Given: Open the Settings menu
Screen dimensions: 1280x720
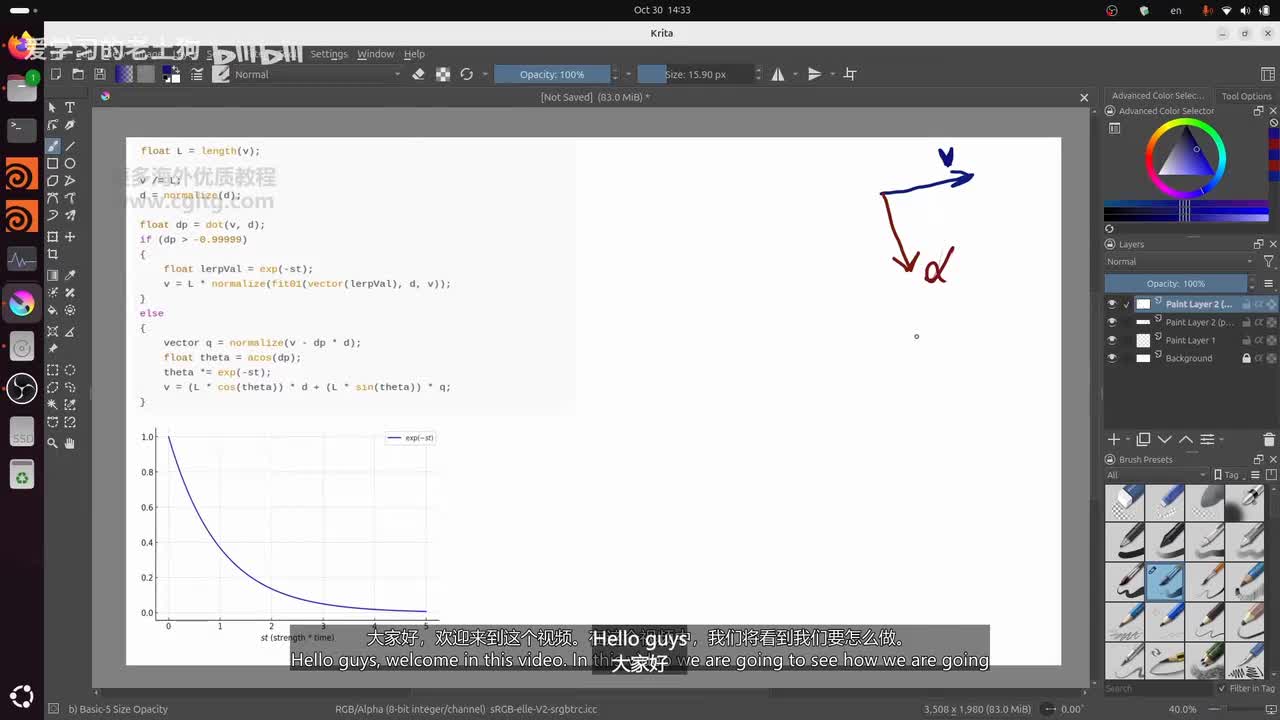Looking at the screenshot, I should [x=329, y=54].
